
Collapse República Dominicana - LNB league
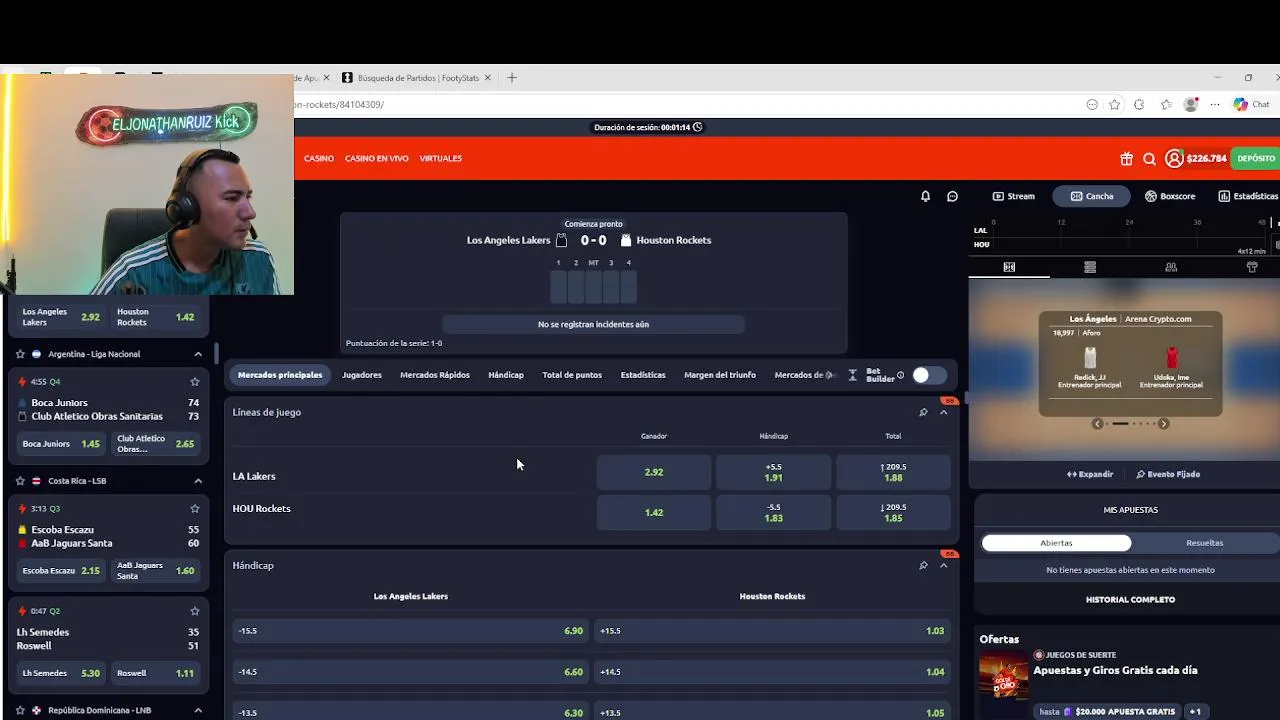point(198,710)
